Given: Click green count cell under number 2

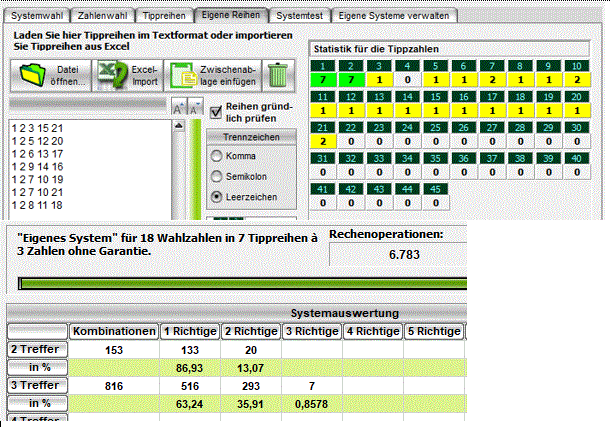Looking at the screenshot, I should [351, 80].
